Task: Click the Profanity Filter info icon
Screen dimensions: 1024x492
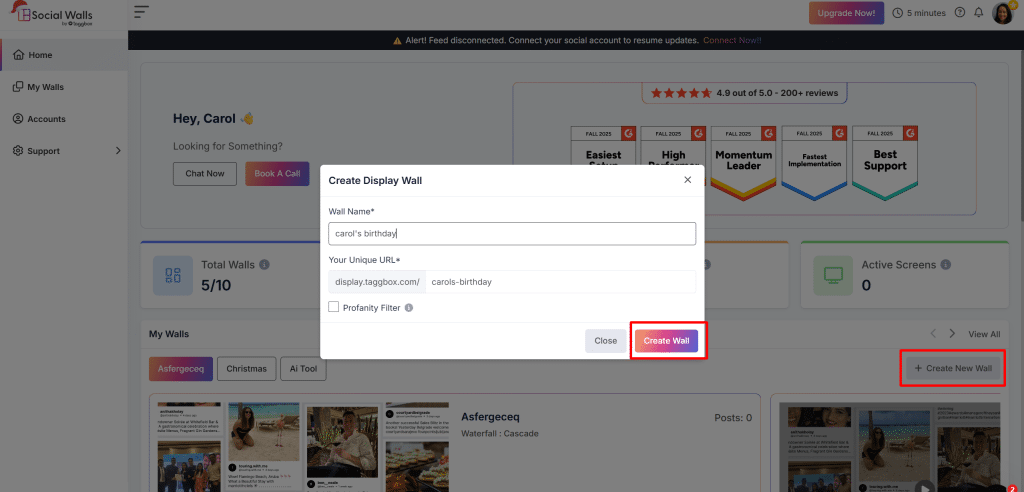Action: point(409,308)
